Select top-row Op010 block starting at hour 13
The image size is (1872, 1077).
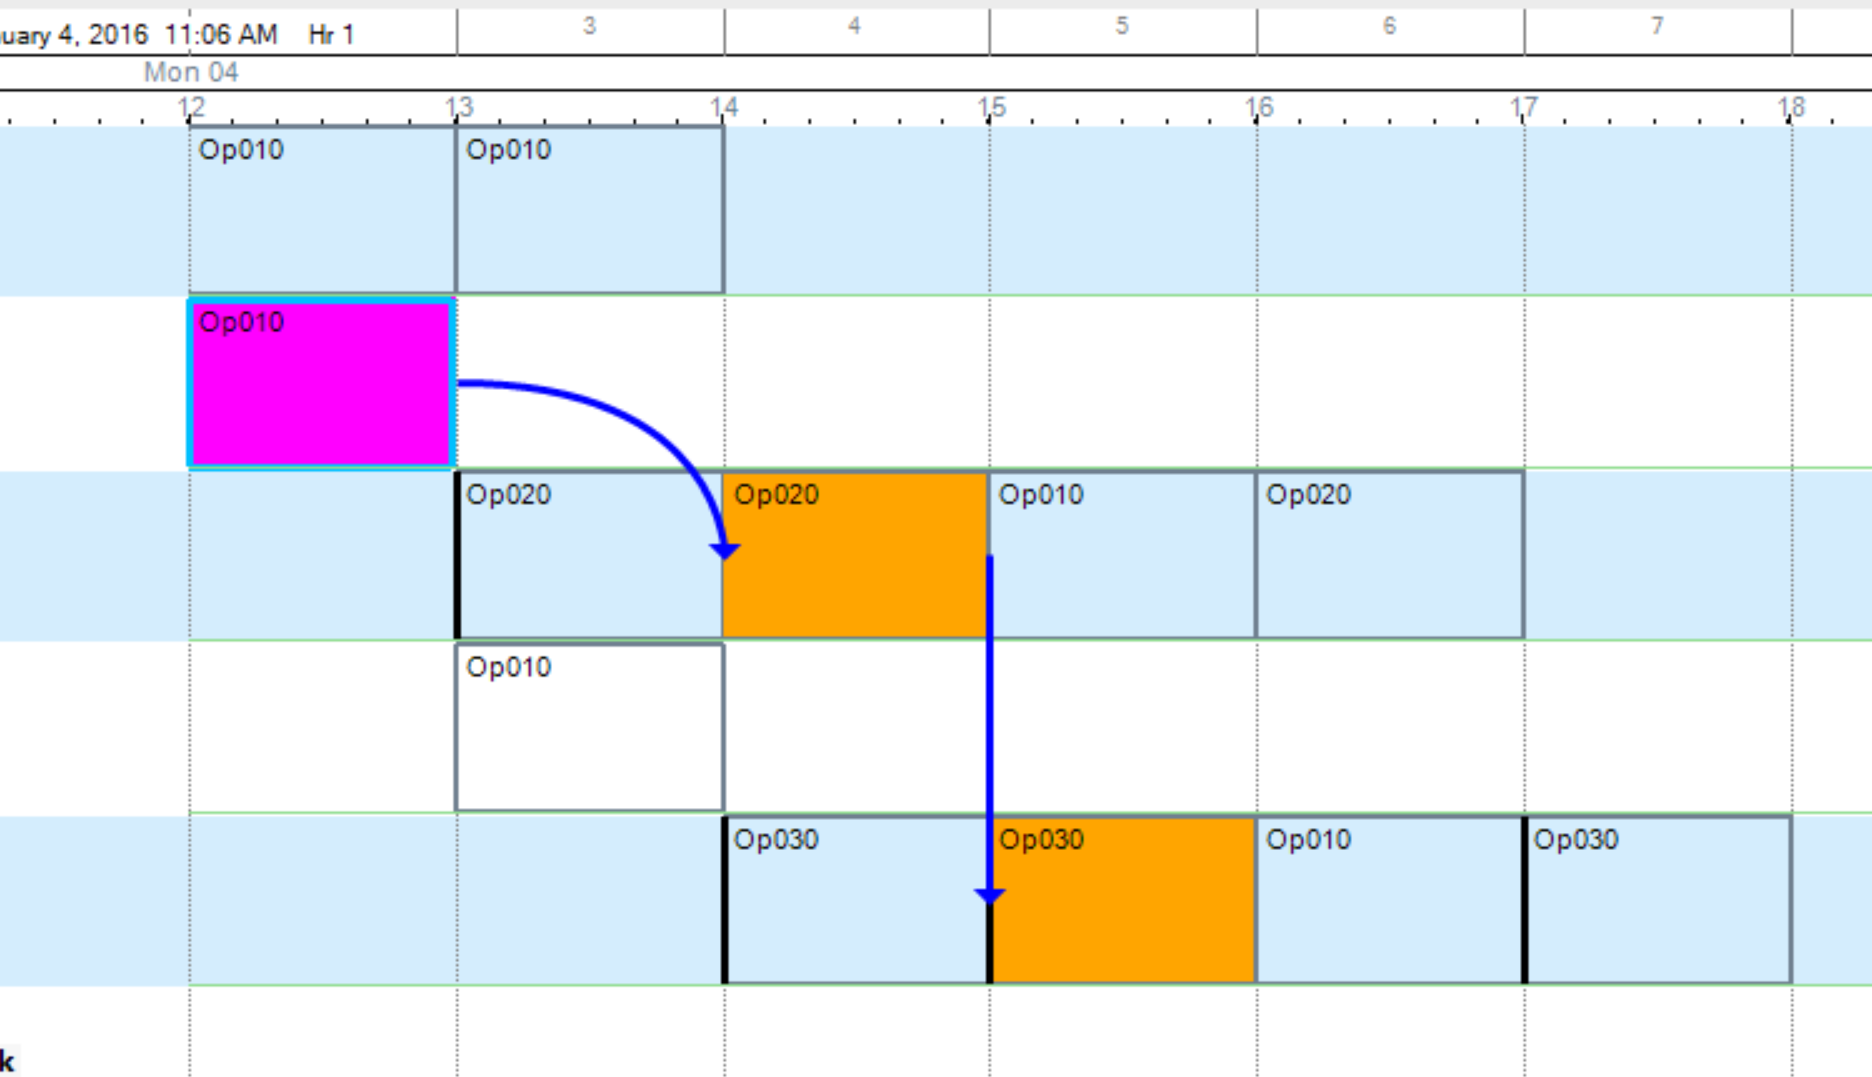point(590,210)
